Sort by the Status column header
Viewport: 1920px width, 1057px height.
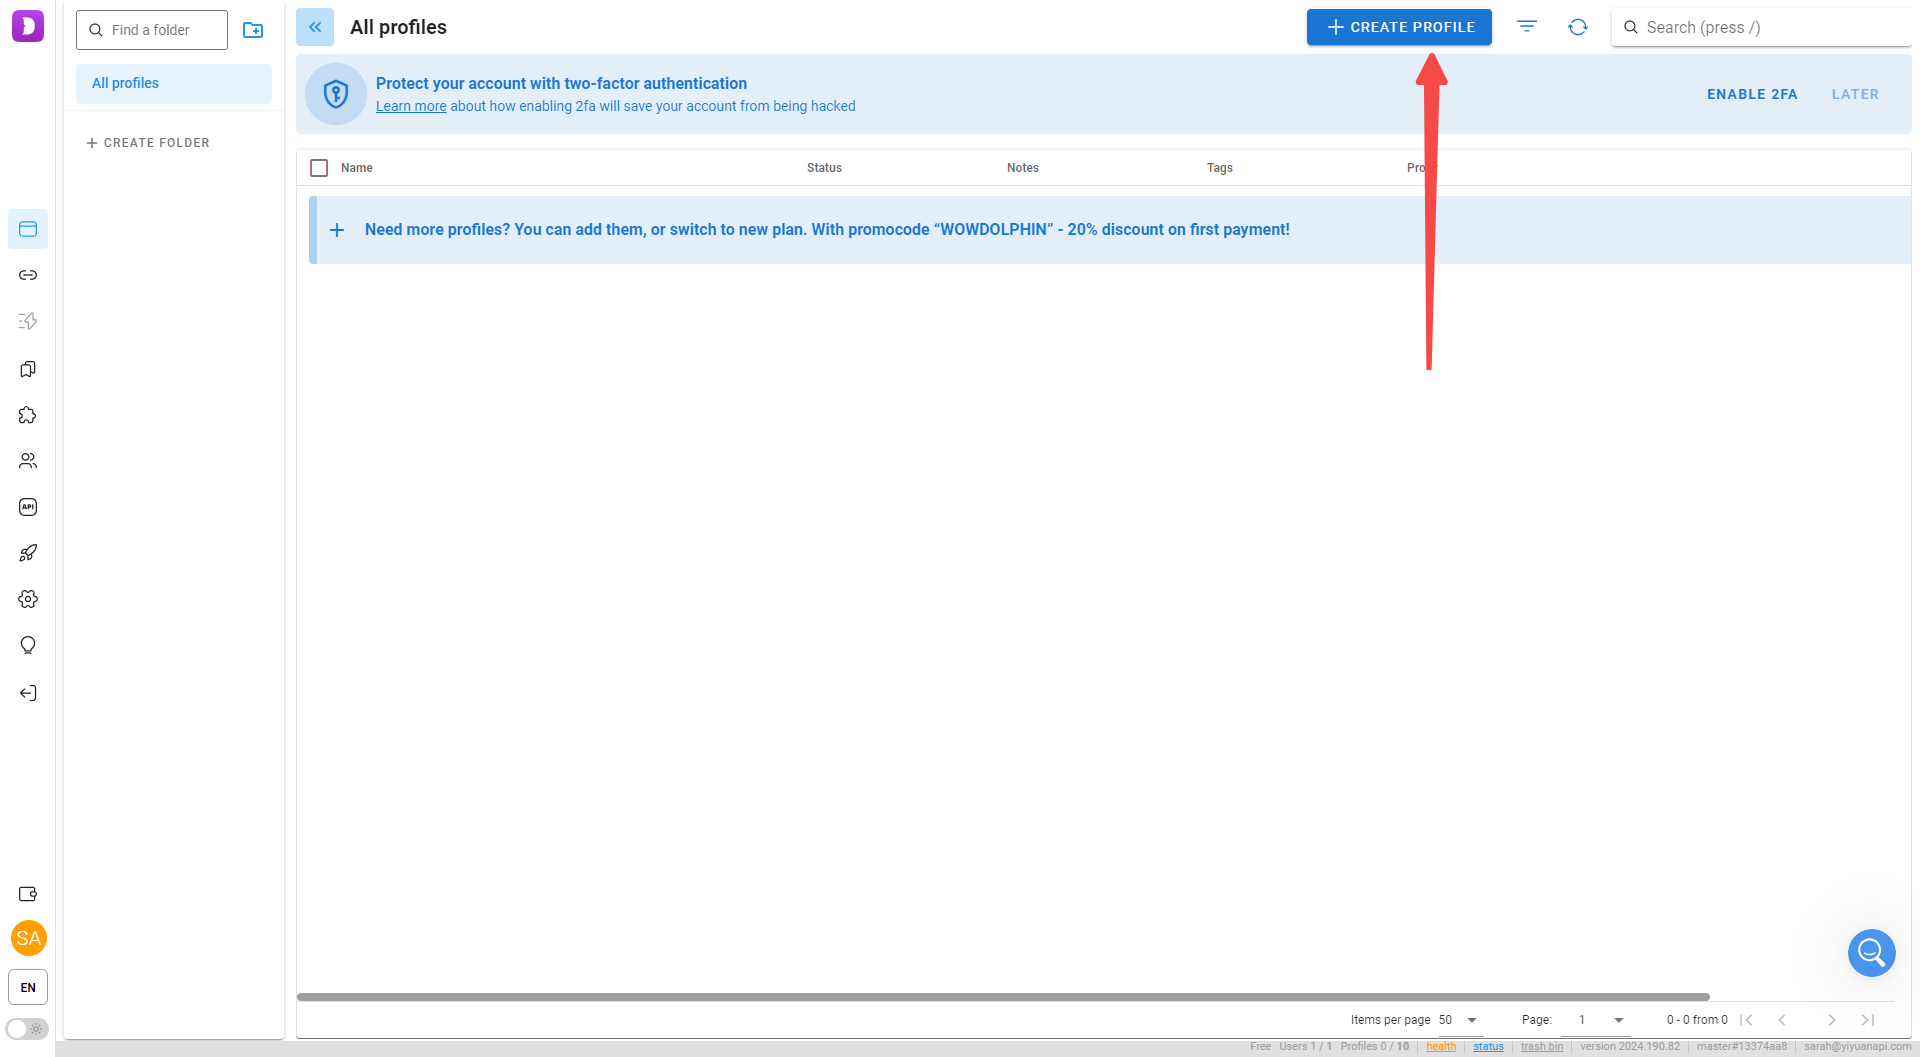pos(824,168)
